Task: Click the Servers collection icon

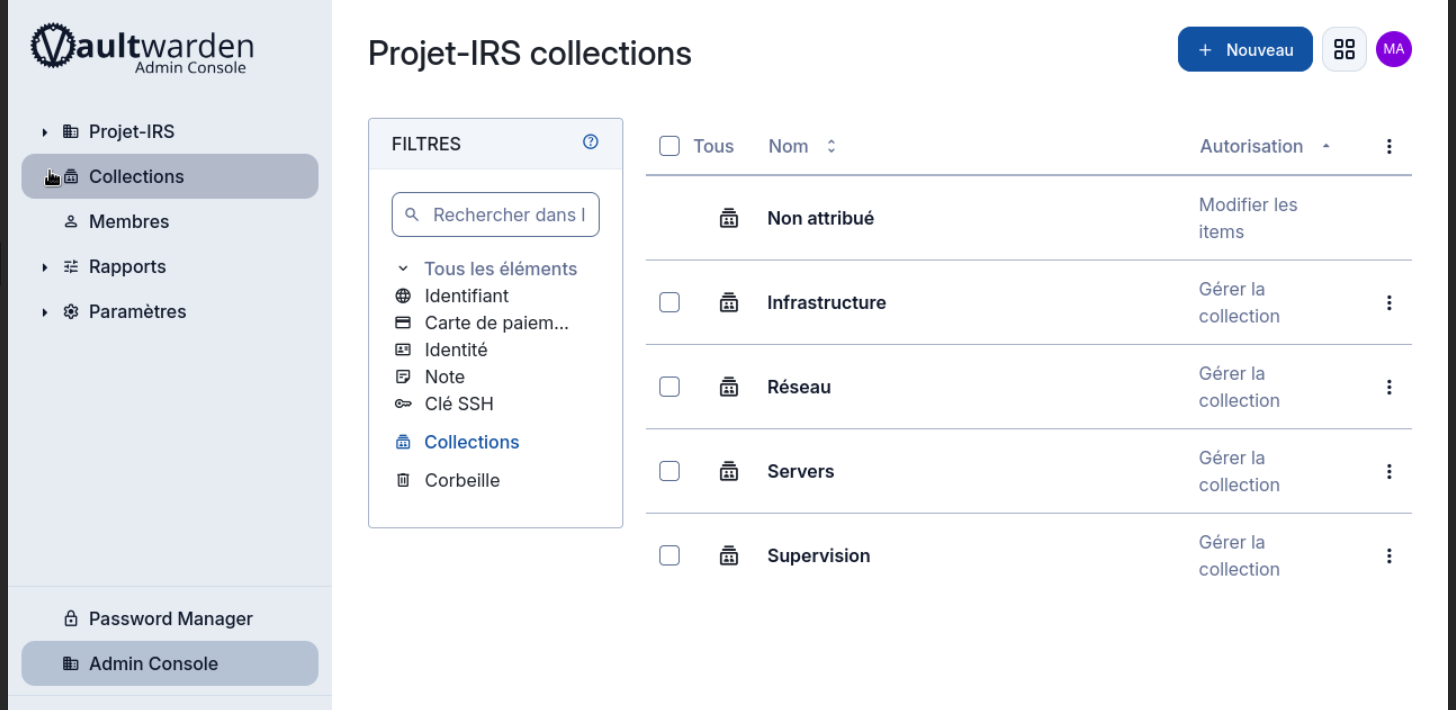Action: click(729, 472)
